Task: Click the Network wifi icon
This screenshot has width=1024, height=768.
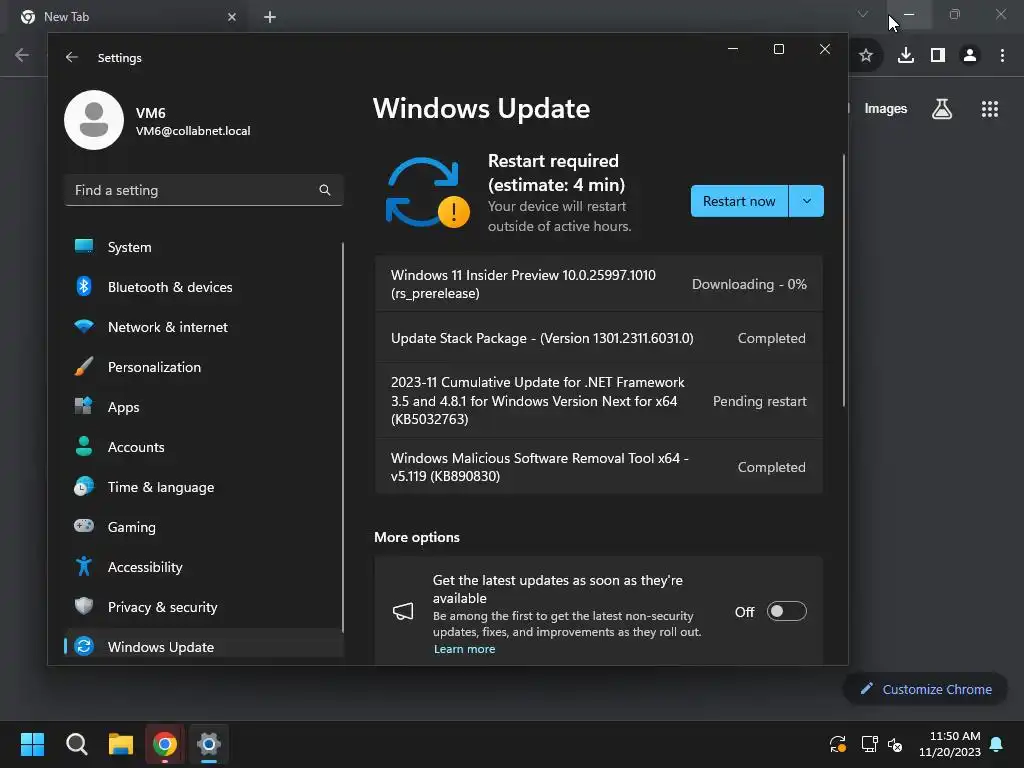Action: (84, 326)
